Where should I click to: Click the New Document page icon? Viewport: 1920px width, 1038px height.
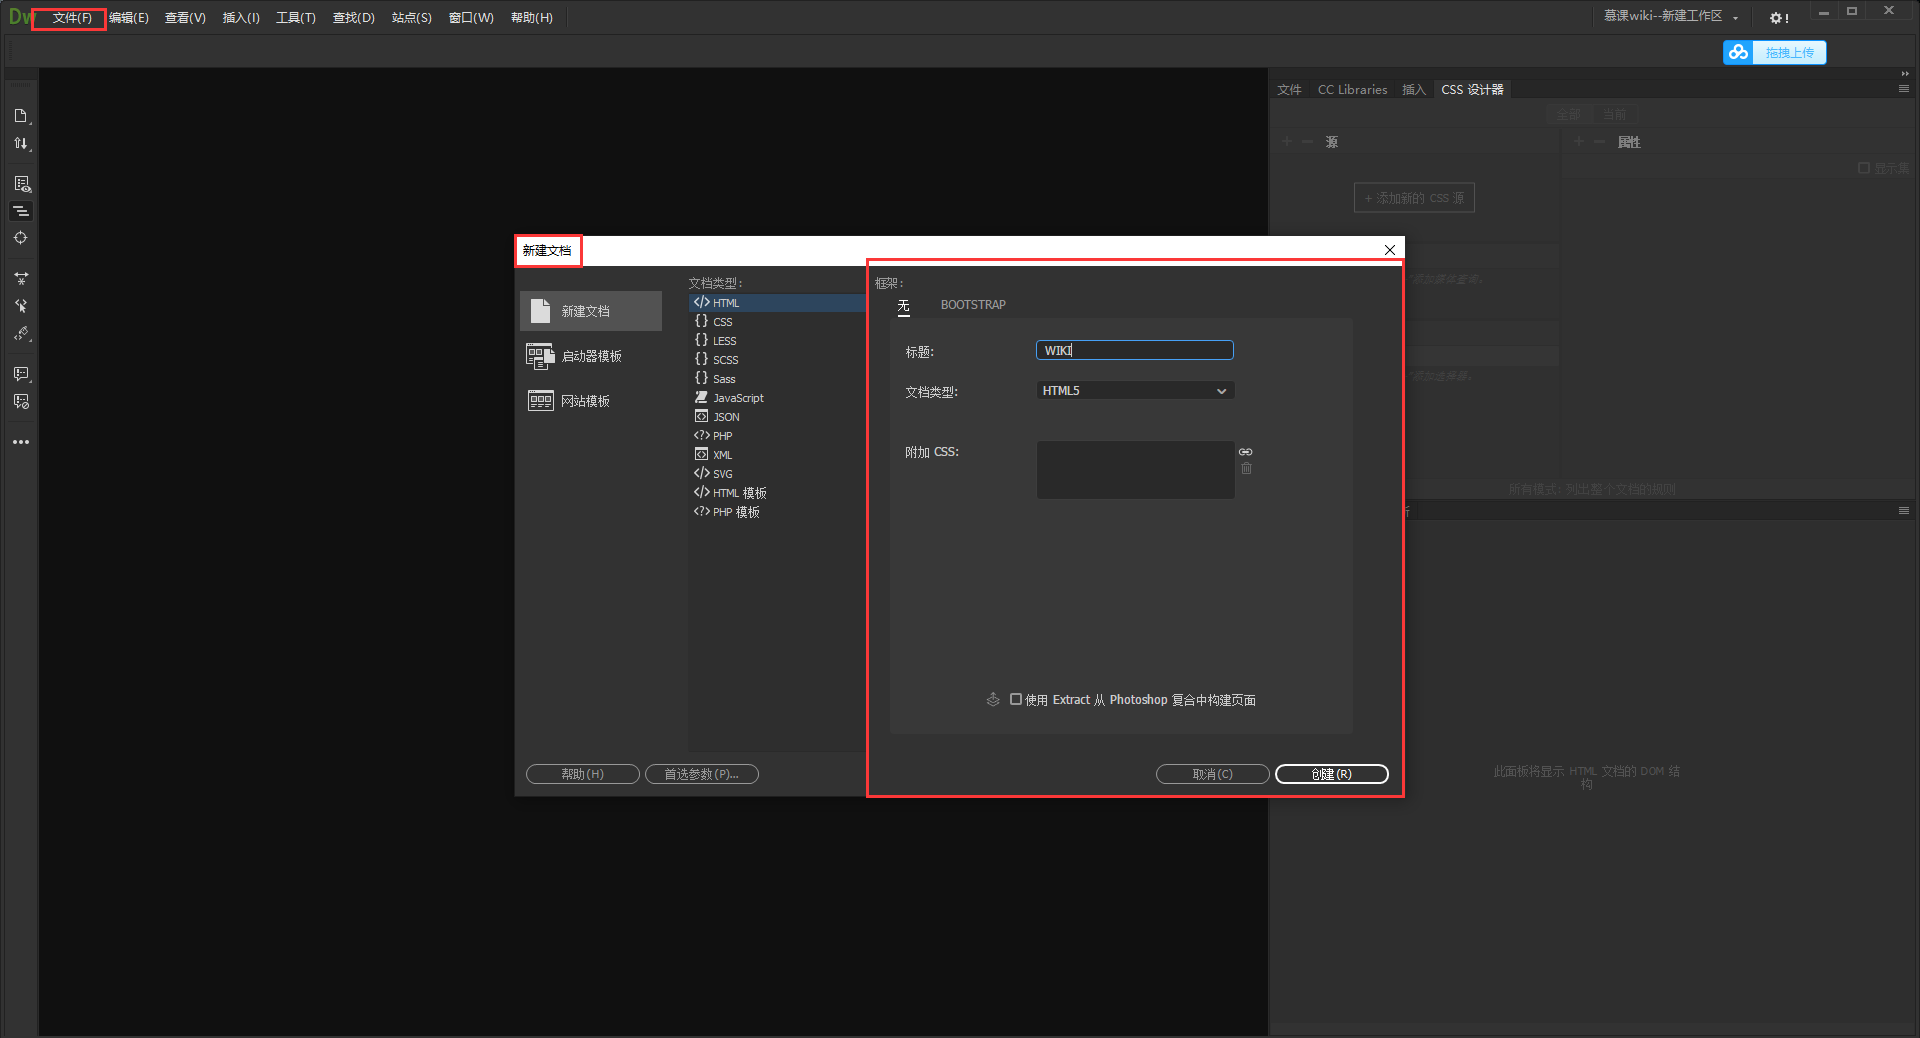(x=540, y=311)
